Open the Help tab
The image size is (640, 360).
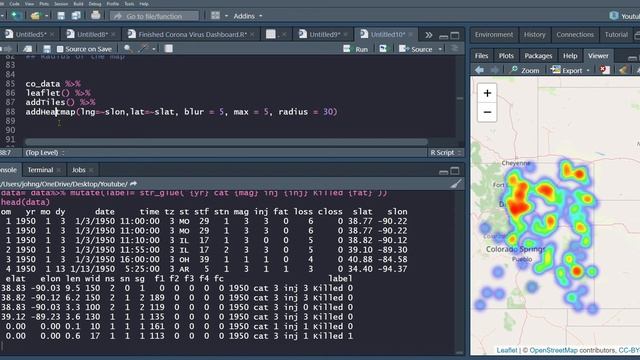point(570,56)
